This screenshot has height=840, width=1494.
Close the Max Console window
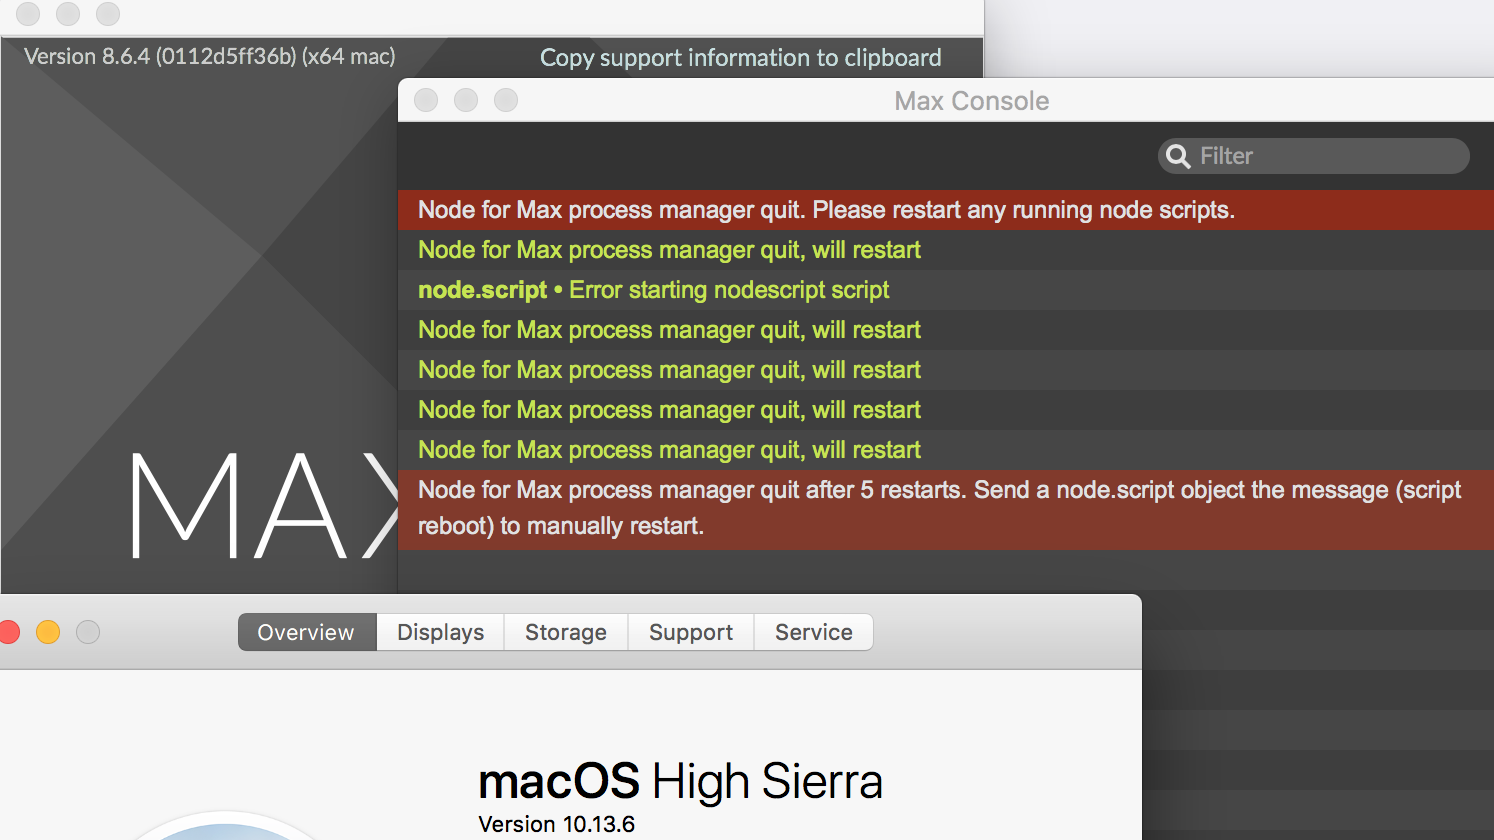pyautogui.click(x=426, y=100)
